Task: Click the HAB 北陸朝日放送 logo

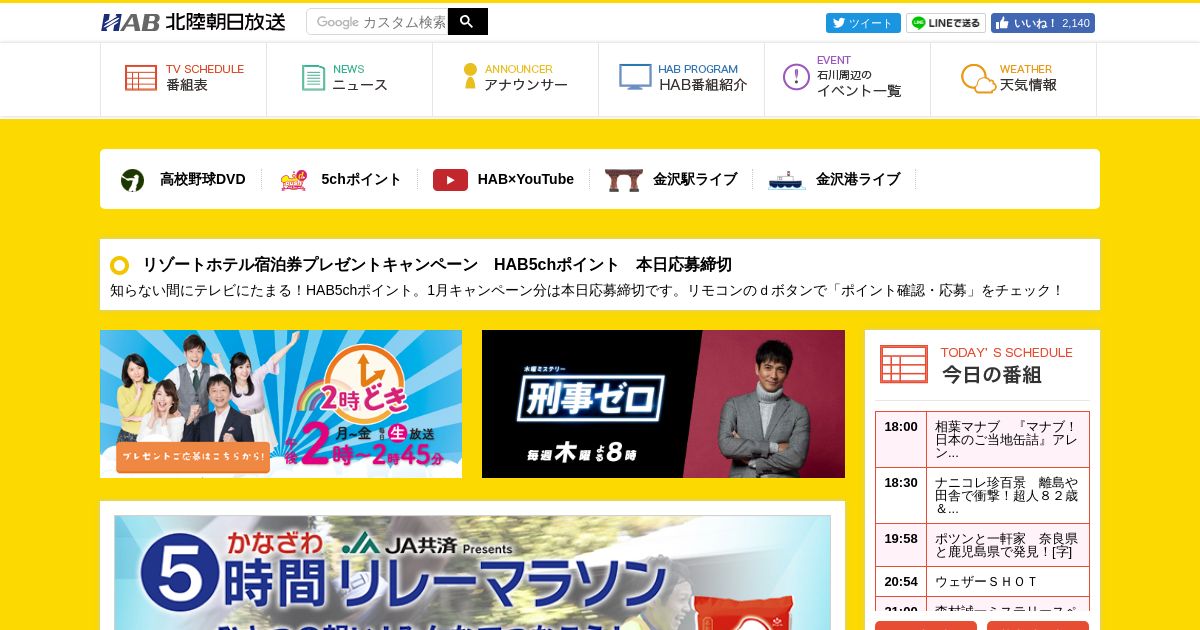Action: pyautogui.click(x=193, y=22)
